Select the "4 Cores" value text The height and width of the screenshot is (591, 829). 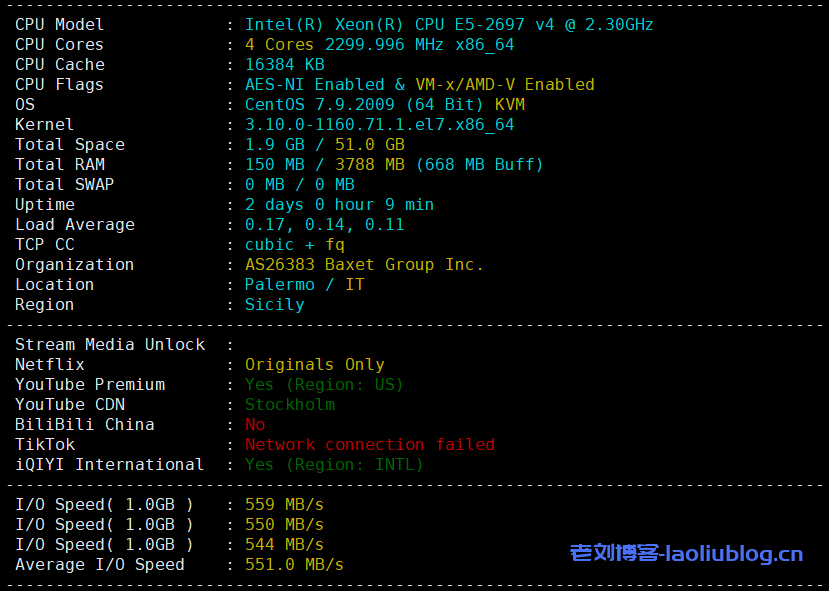click(x=274, y=44)
